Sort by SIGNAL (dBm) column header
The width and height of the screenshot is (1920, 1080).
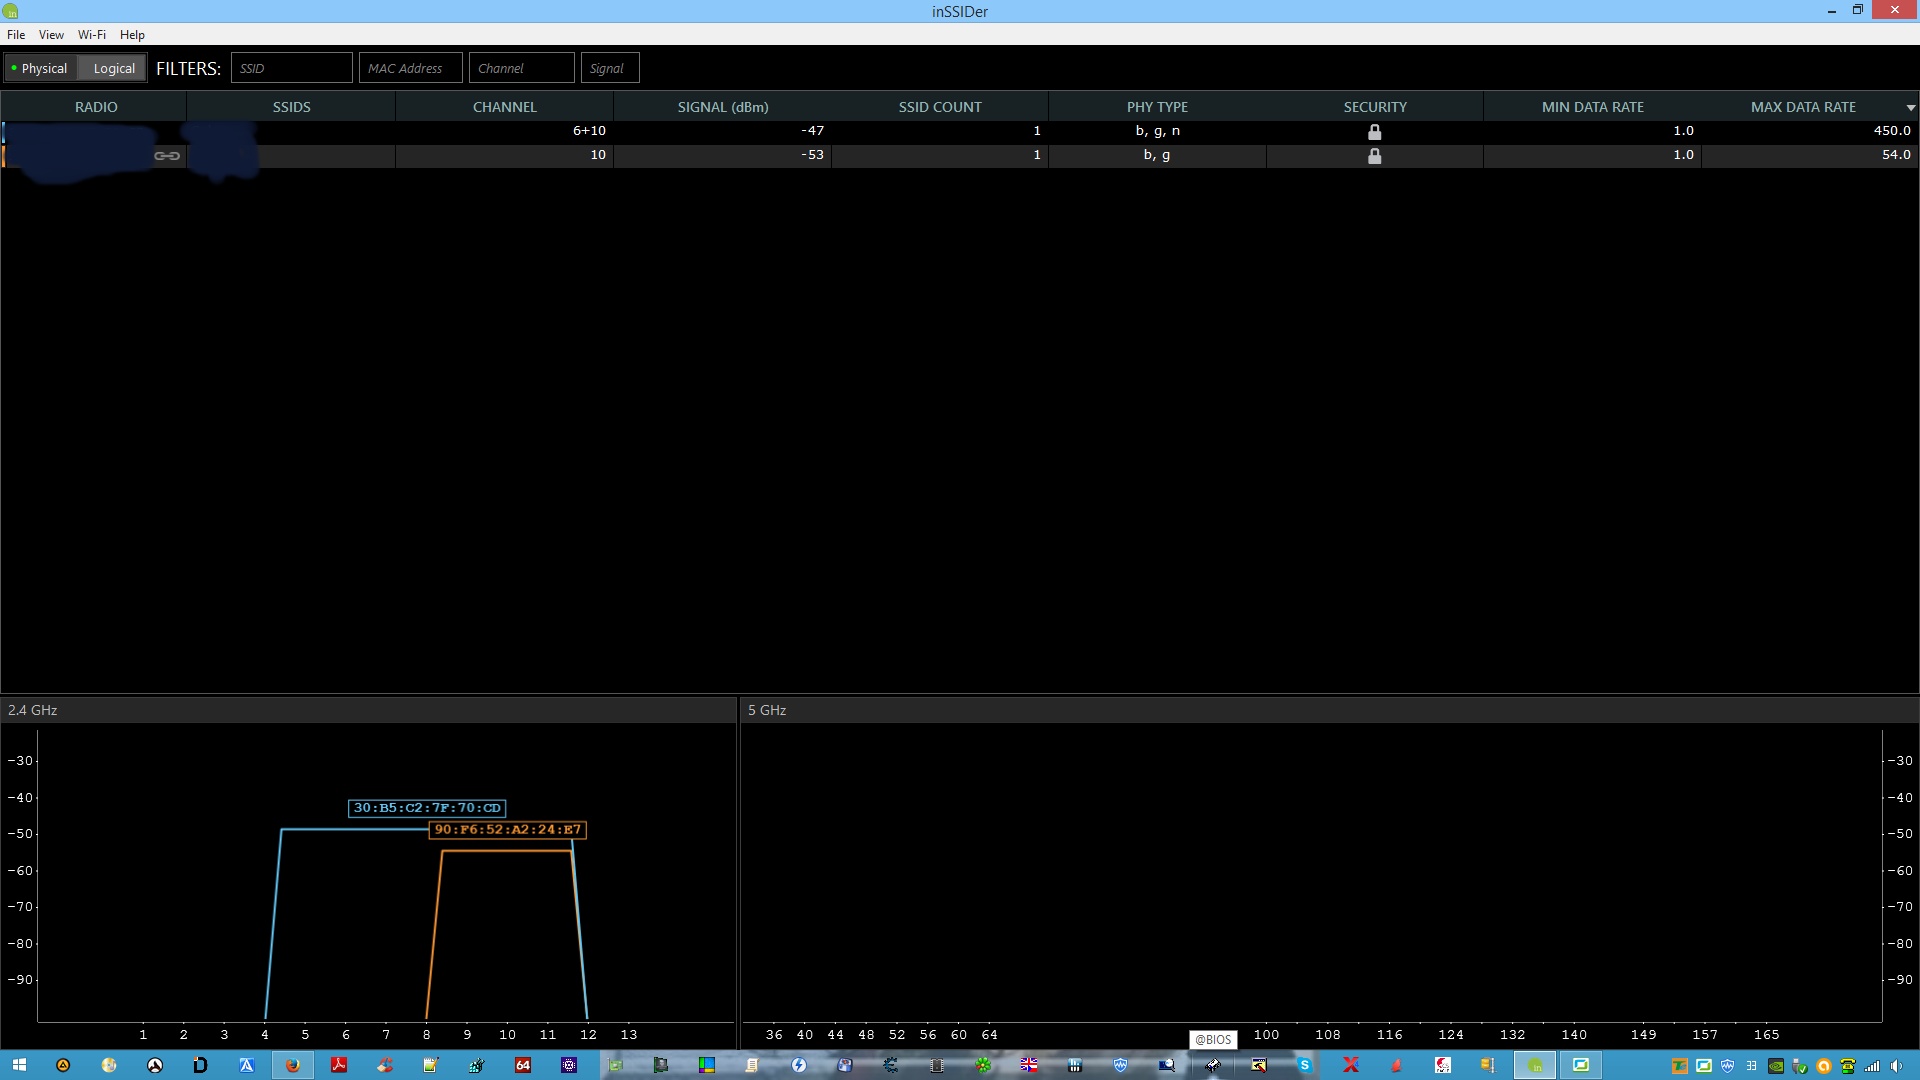point(722,107)
